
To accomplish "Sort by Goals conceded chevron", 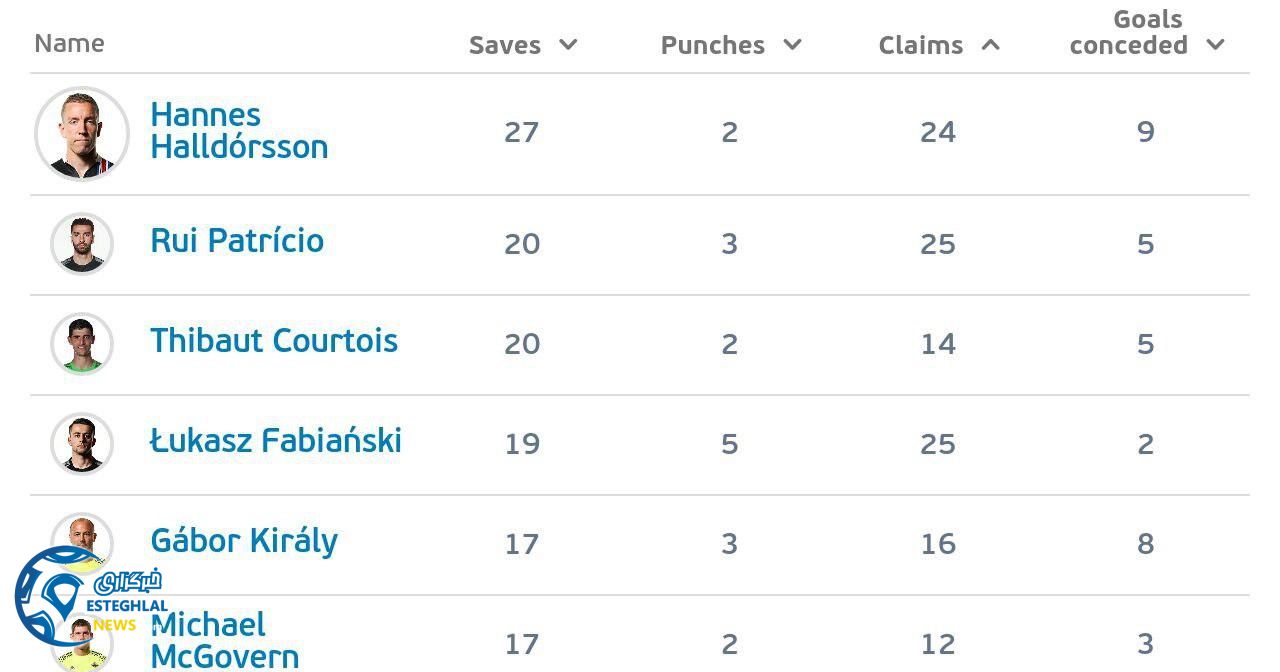I will 1215,45.
